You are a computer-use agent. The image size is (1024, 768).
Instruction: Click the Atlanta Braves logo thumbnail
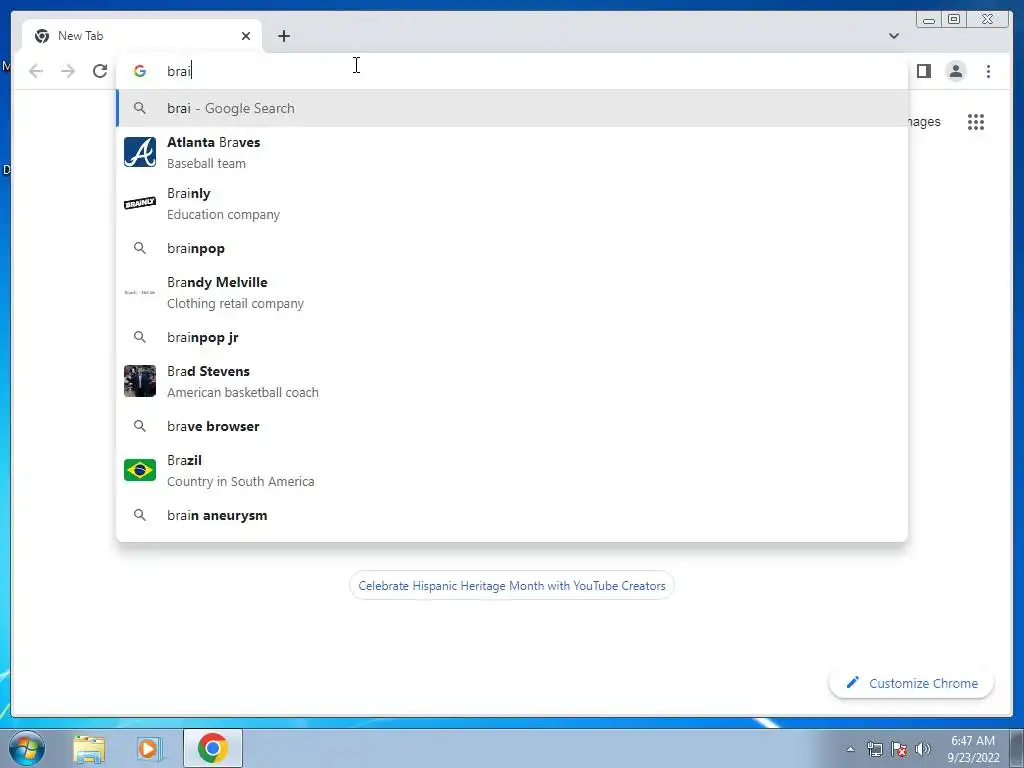coord(140,152)
